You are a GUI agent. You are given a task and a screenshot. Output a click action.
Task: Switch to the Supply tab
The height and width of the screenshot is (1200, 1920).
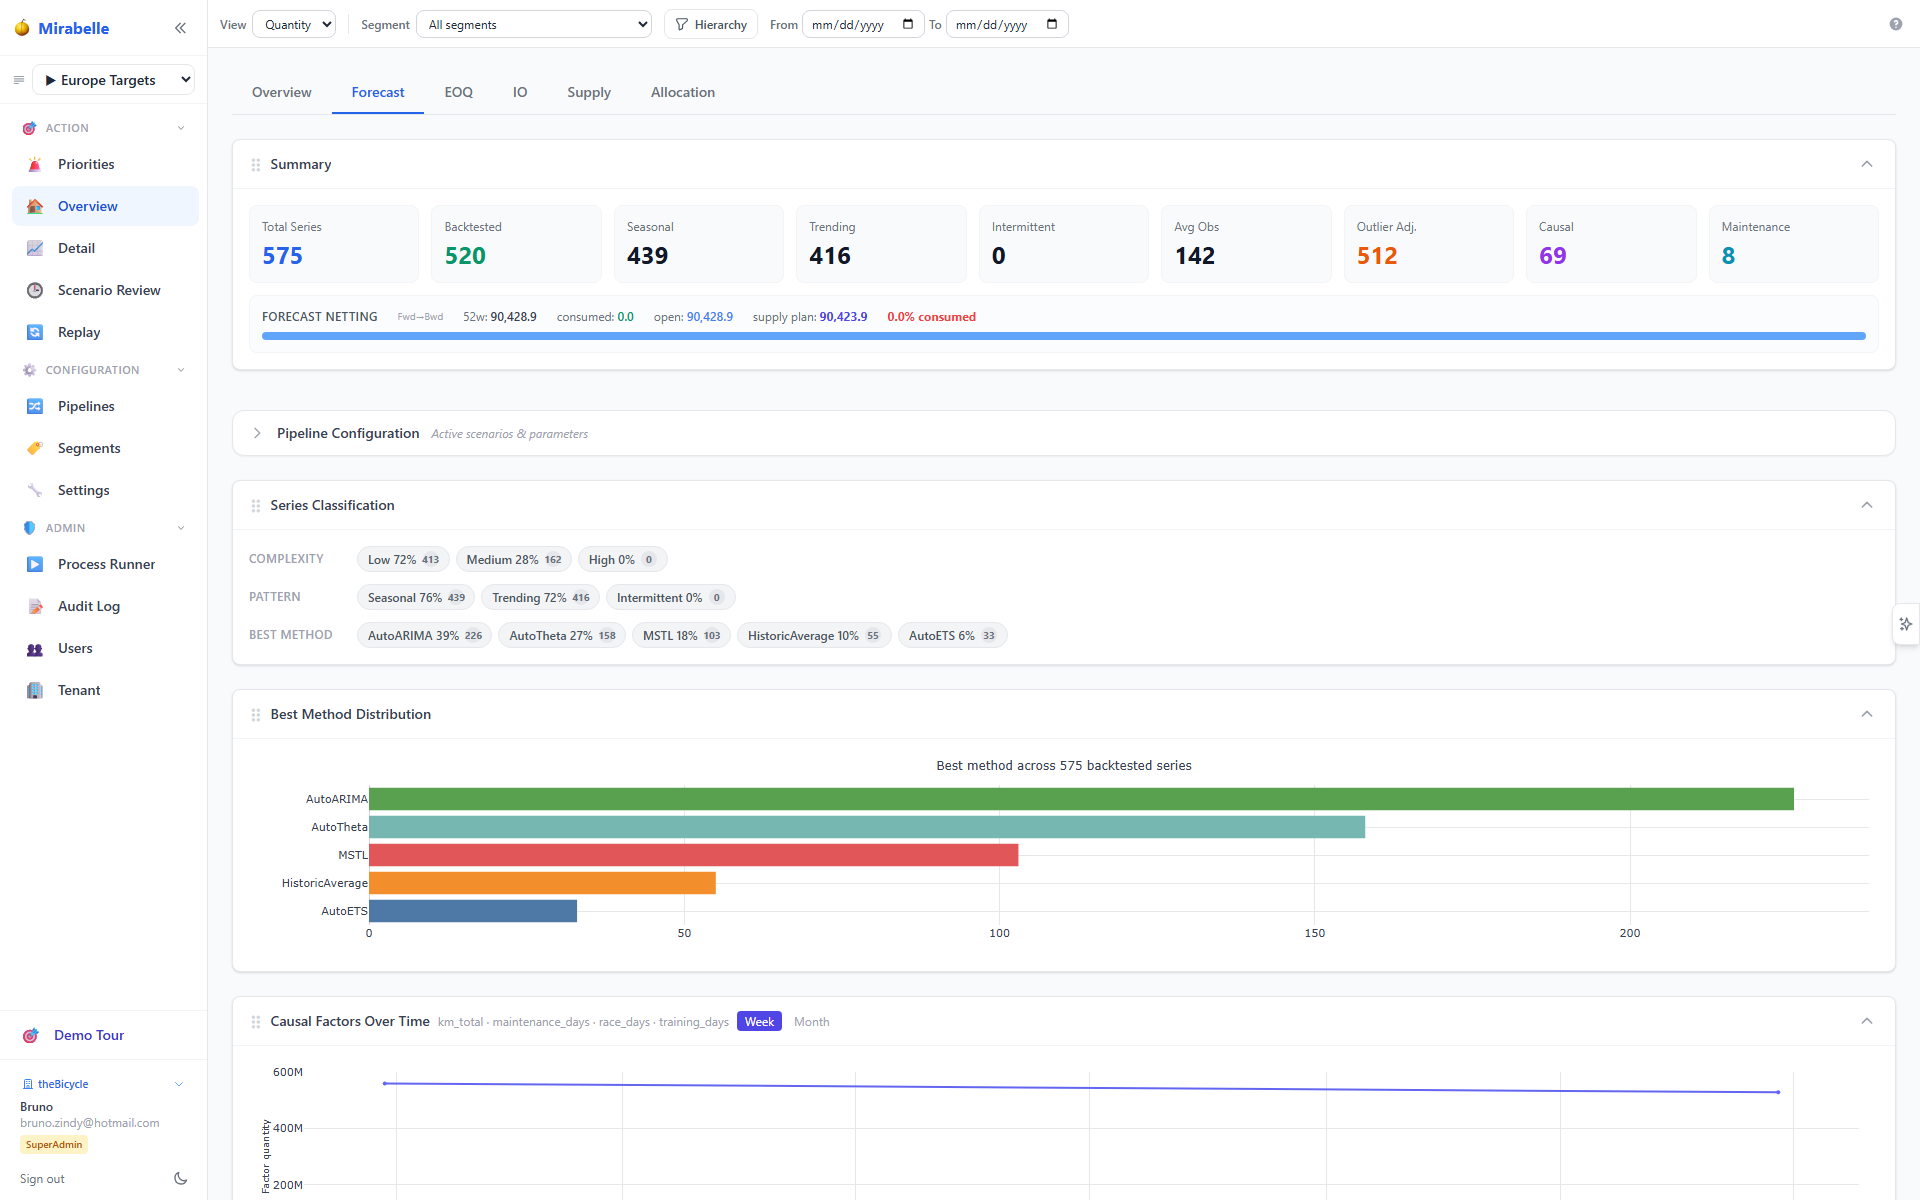589,92
